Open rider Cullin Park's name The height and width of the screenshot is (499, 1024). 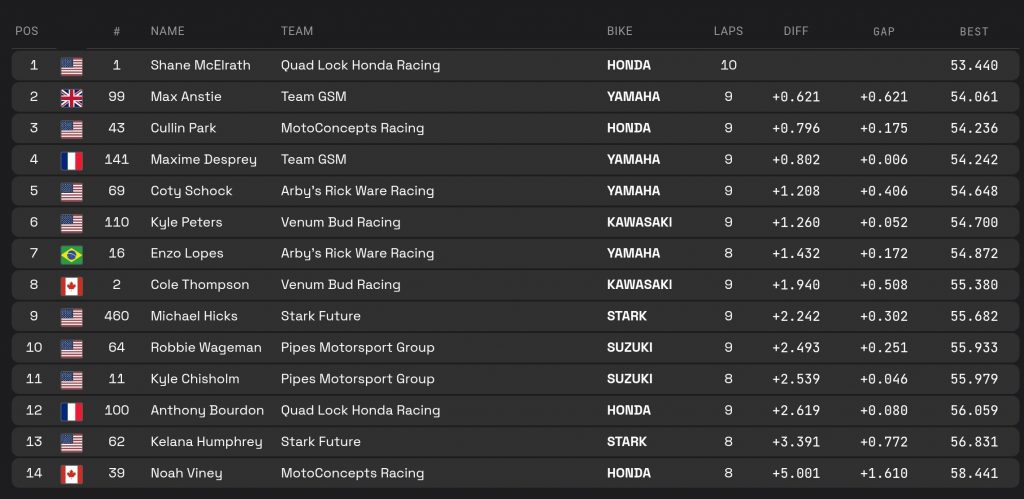click(183, 128)
